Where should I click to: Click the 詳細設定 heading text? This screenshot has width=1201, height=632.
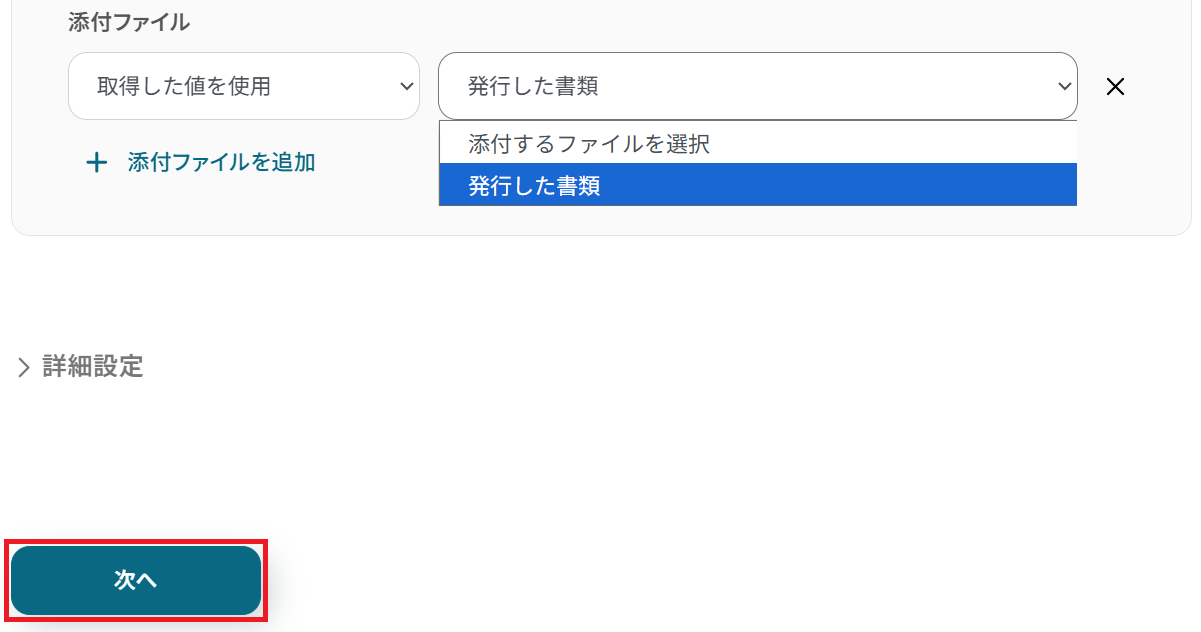point(93,367)
